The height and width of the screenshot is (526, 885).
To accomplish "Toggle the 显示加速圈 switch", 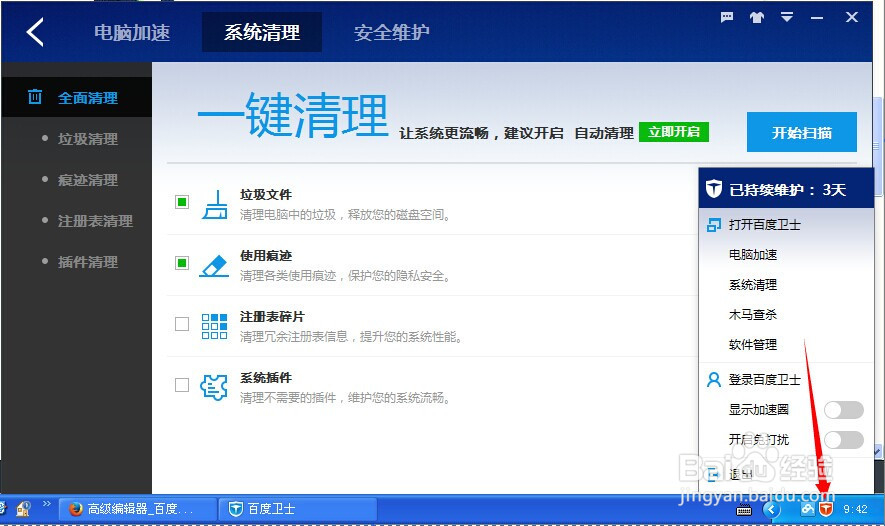I will pos(844,410).
